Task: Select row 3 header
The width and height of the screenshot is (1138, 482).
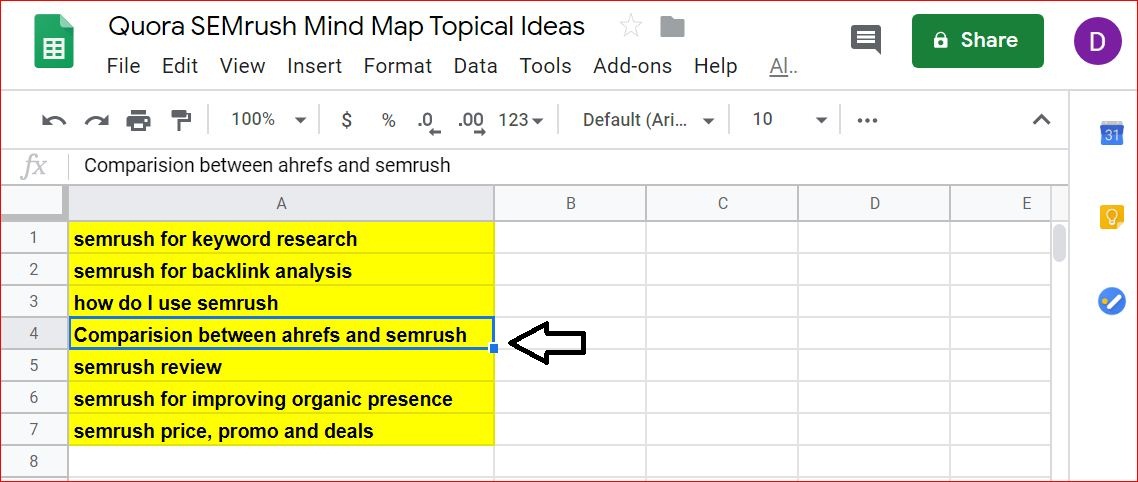Action: click(x=34, y=301)
